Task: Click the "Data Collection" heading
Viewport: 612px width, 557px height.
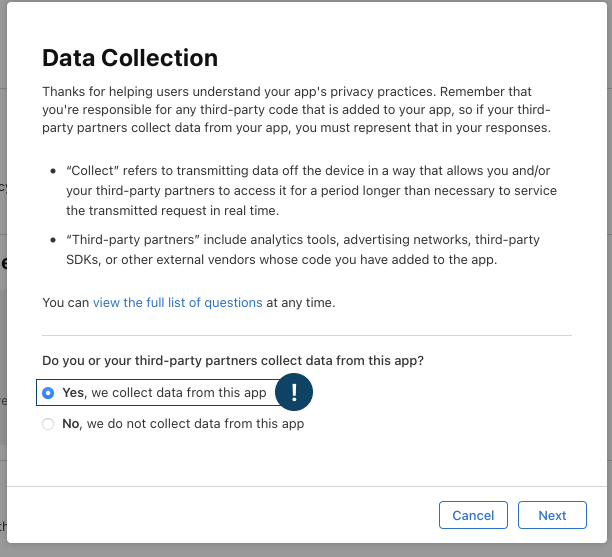Action: click(x=130, y=58)
